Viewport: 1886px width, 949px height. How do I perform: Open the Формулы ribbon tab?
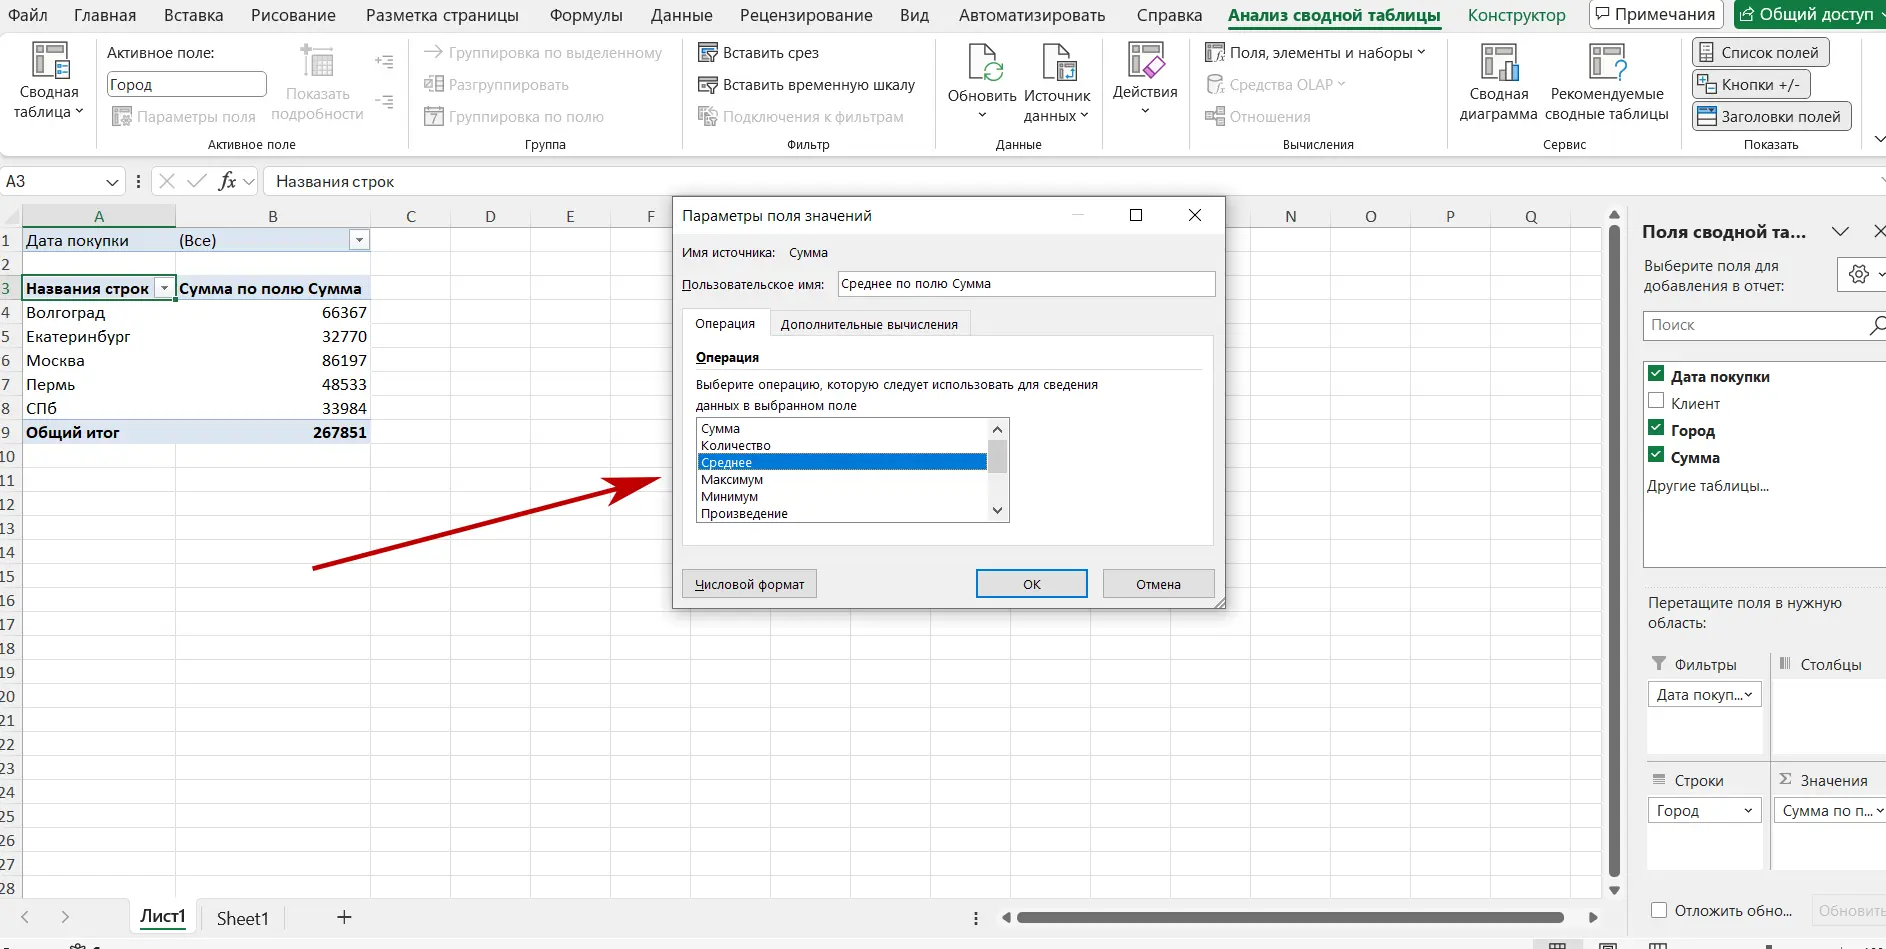586,15
